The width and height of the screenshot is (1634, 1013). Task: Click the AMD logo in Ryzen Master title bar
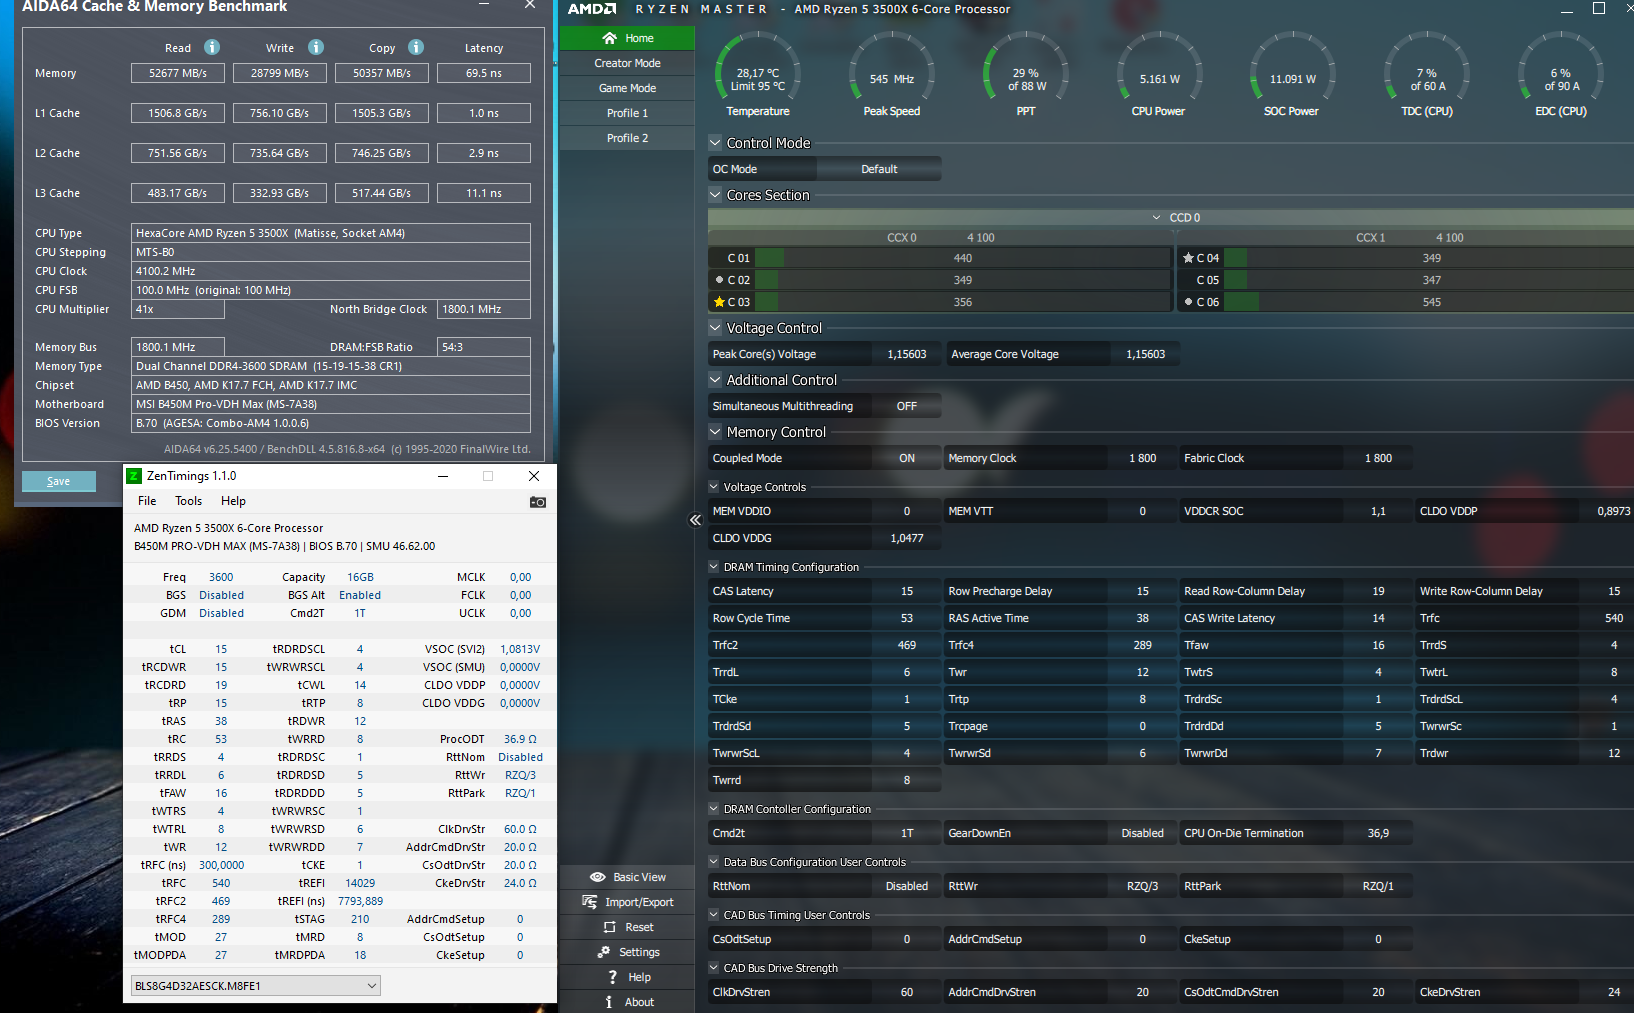pyautogui.click(x=592, y=9)
